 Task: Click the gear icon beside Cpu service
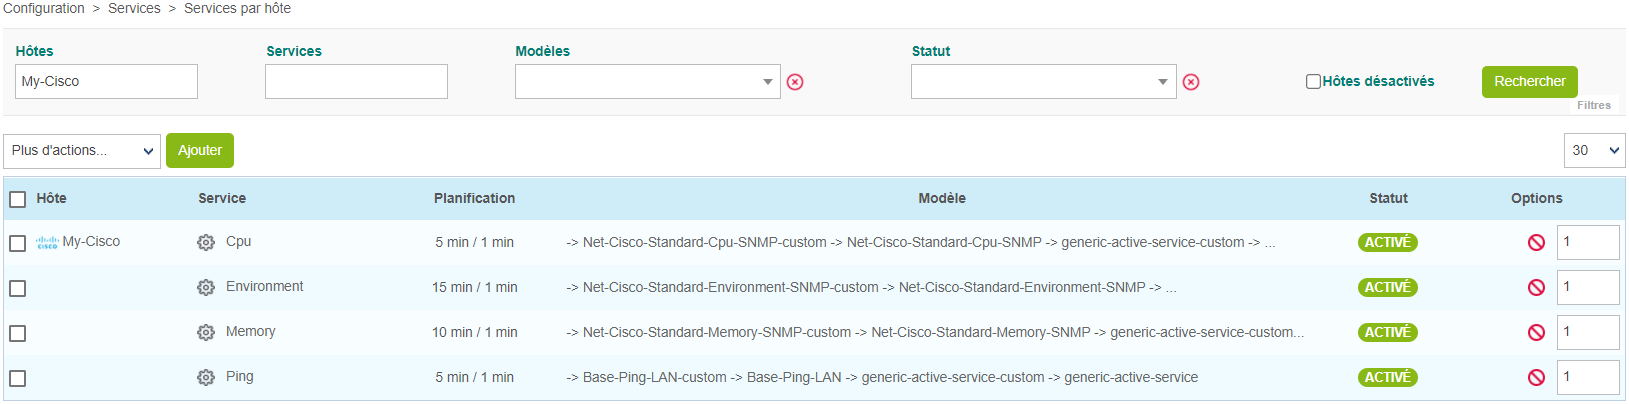click(x=206, y=242)
